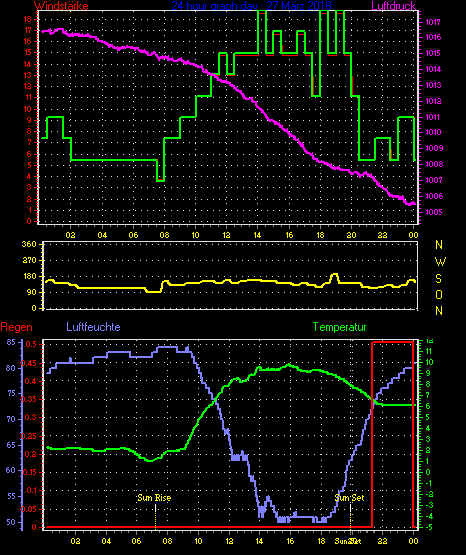Click the humidity axis value 55
This screenshot has height=555, width=466.
tap(11, 496)
